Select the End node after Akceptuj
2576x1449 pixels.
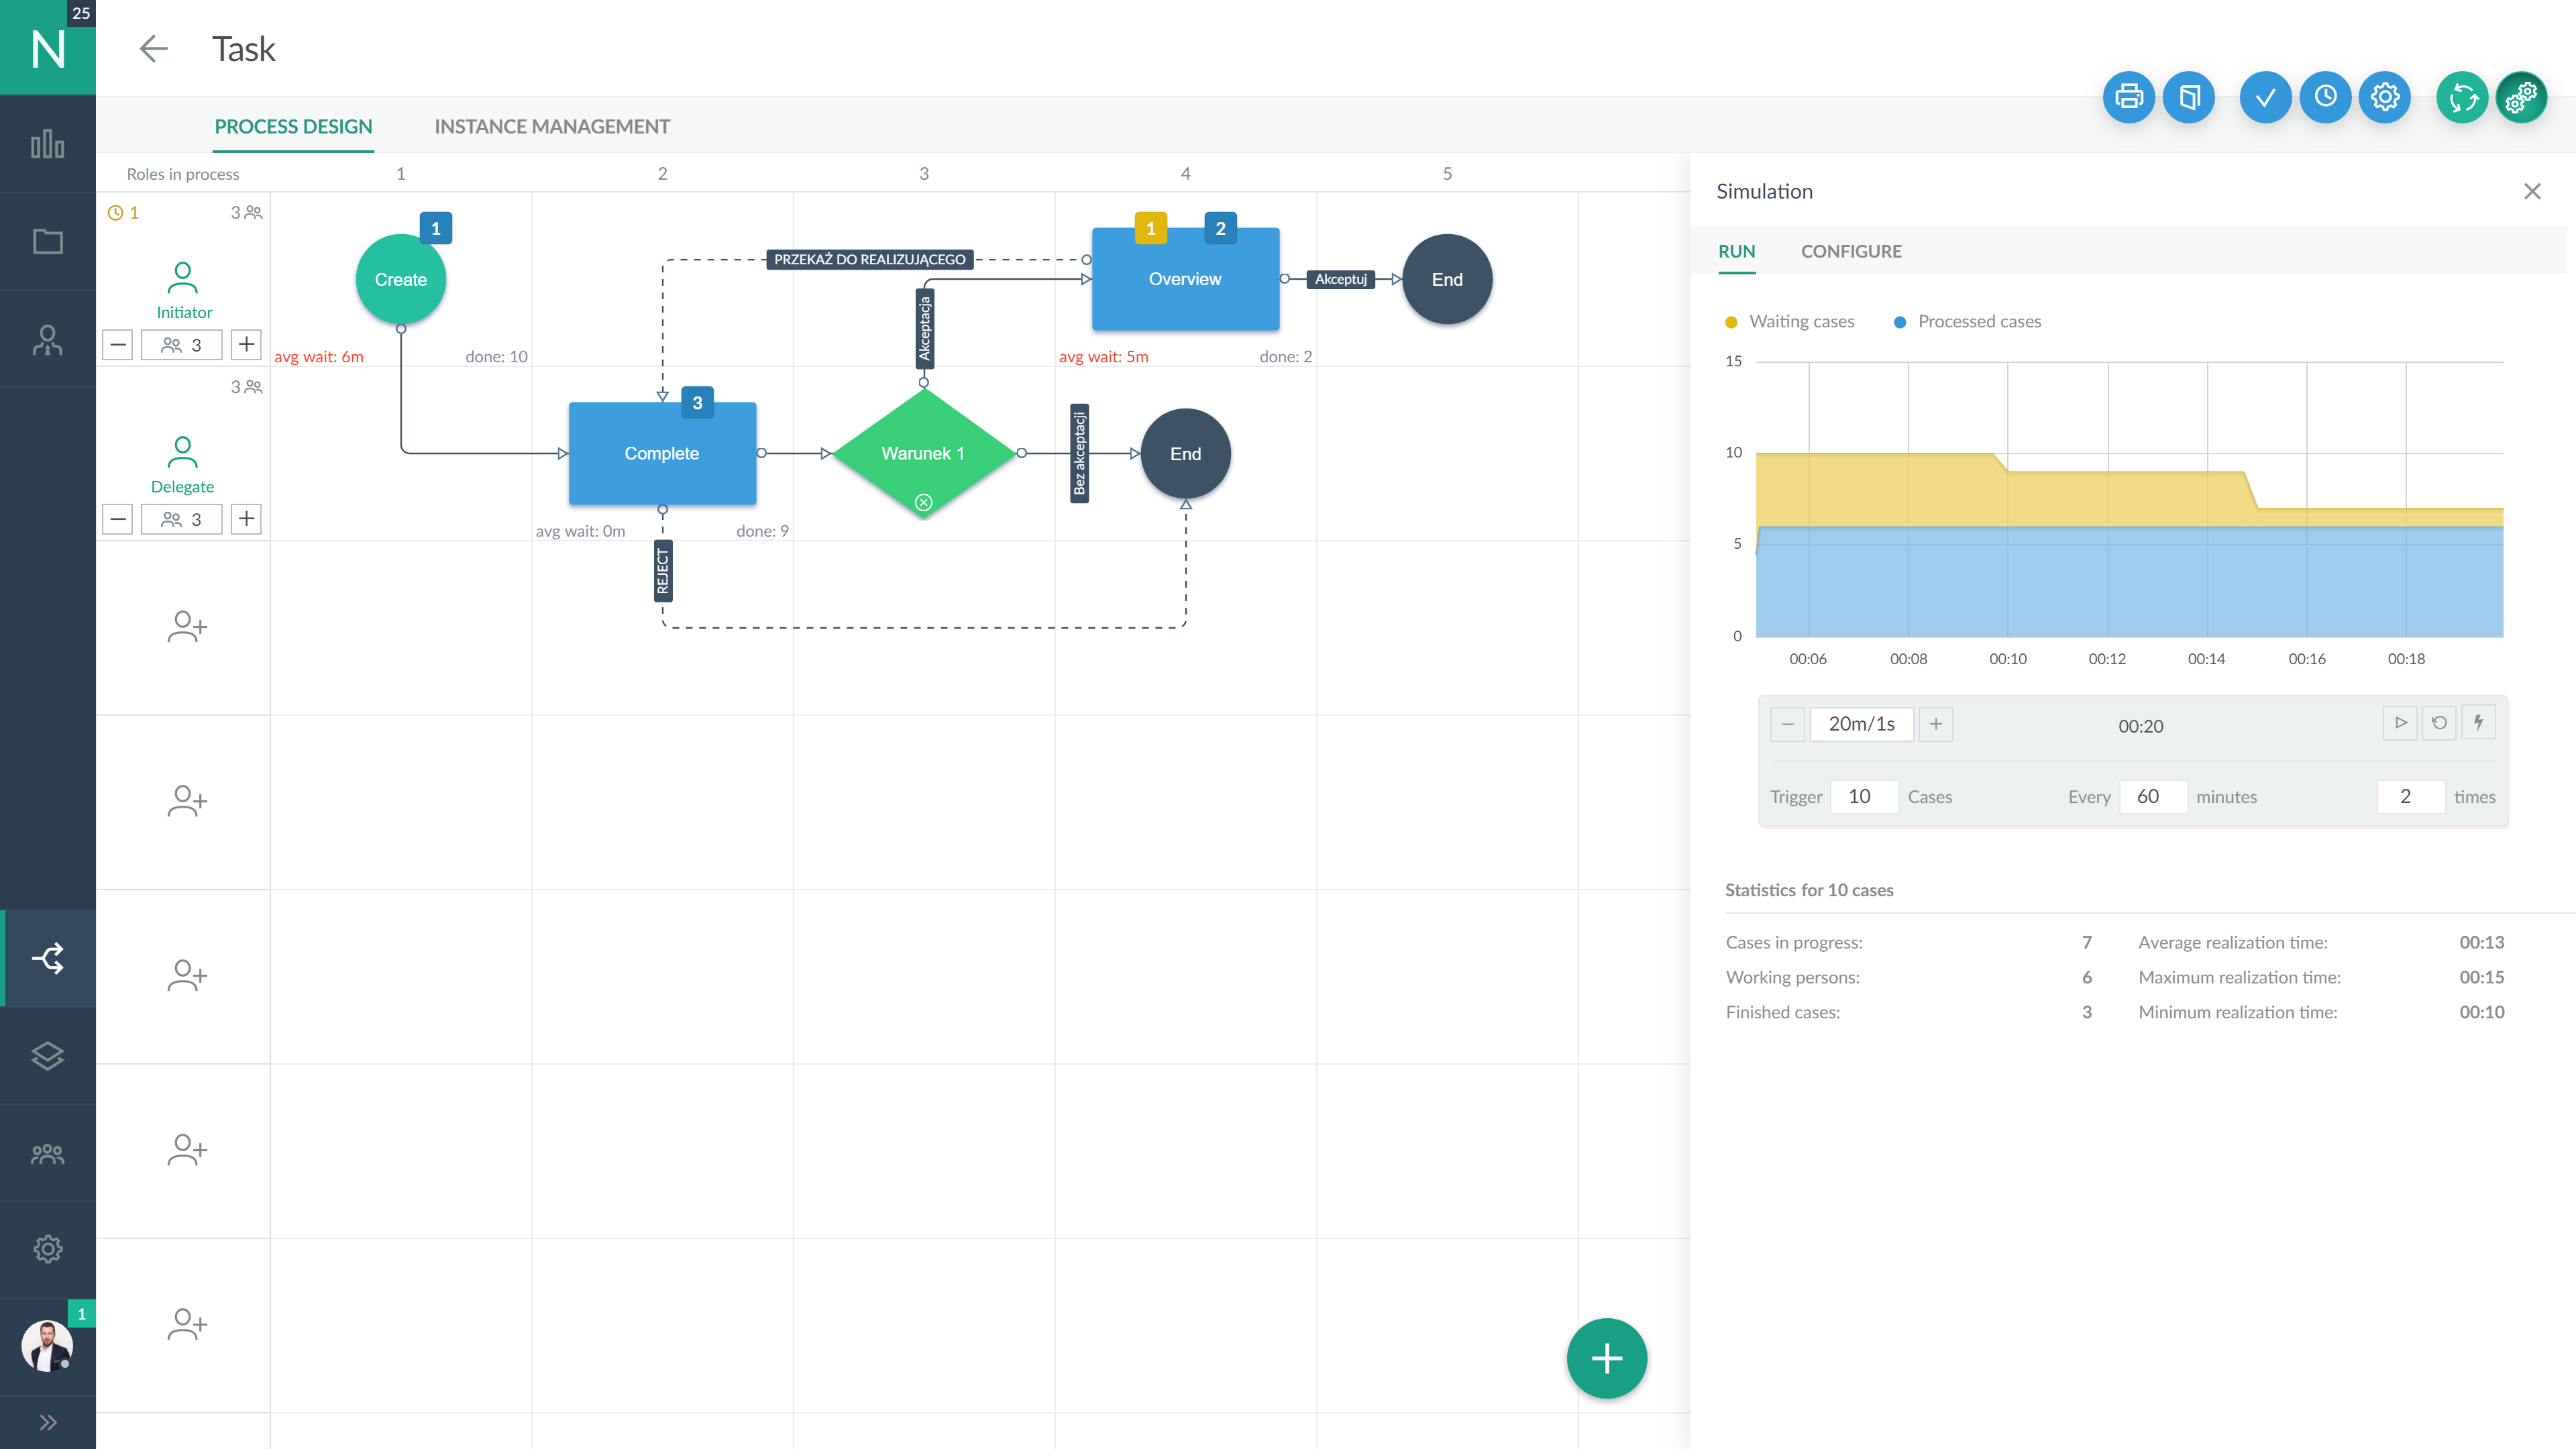coord(1447,280)
